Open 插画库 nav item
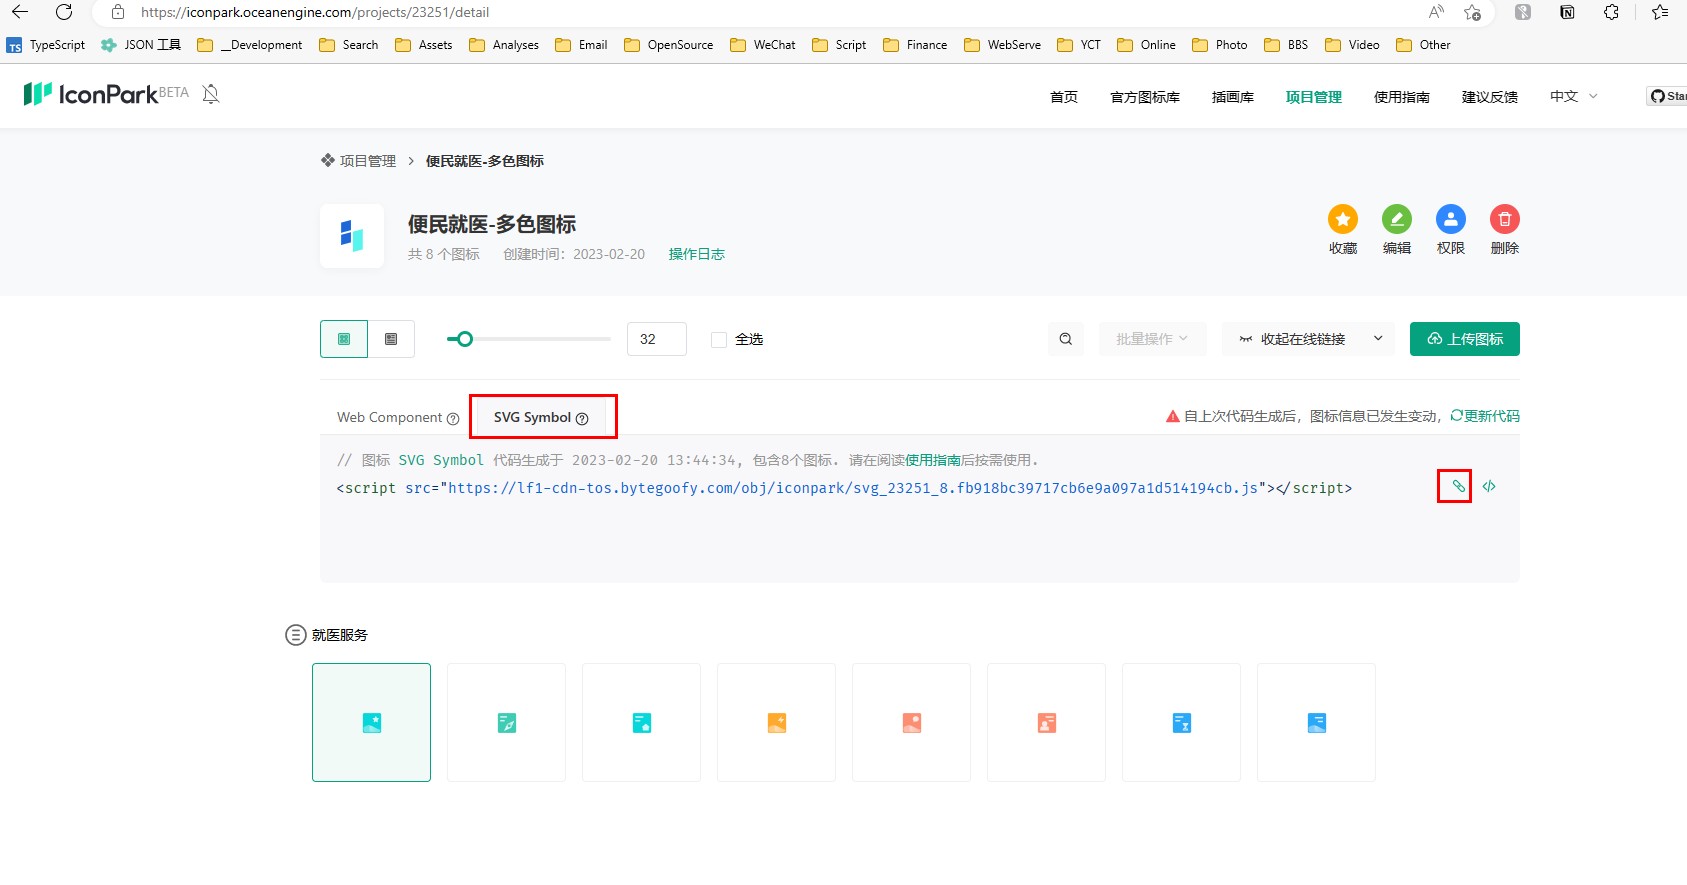The image size is (1687, 885). click(x=1233, y=97)
